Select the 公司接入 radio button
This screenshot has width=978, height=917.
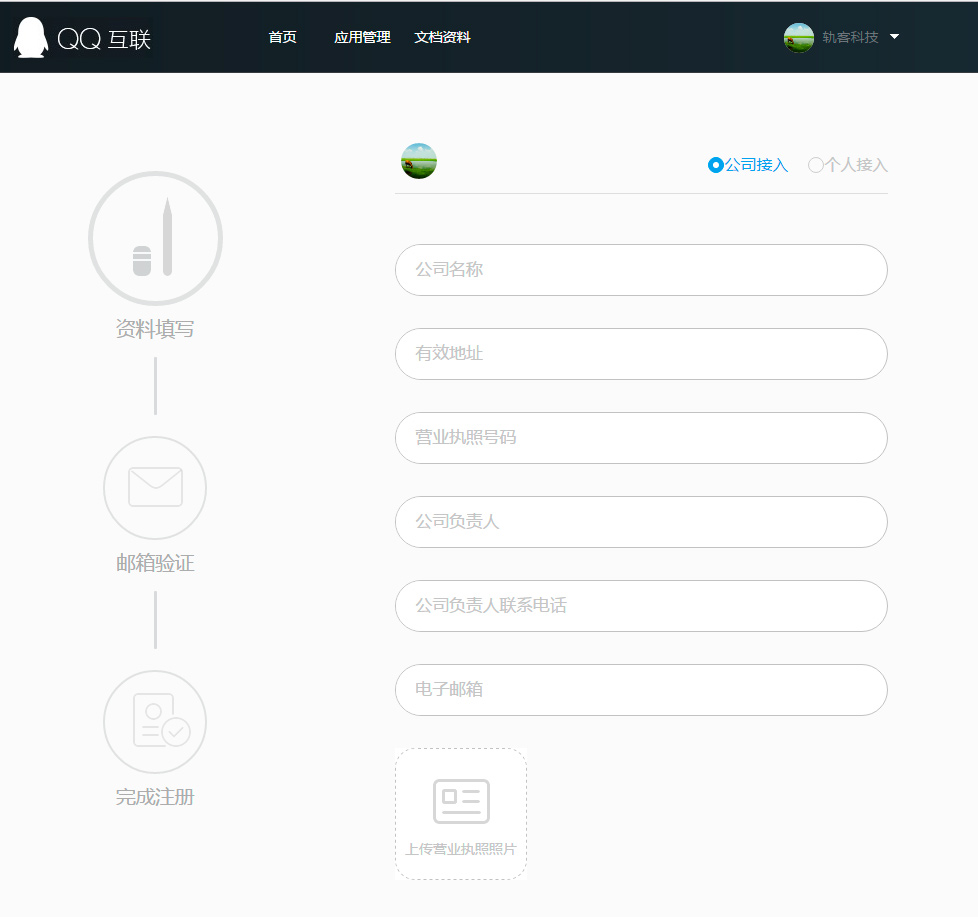pyautogui.click(x=716, y=165)
